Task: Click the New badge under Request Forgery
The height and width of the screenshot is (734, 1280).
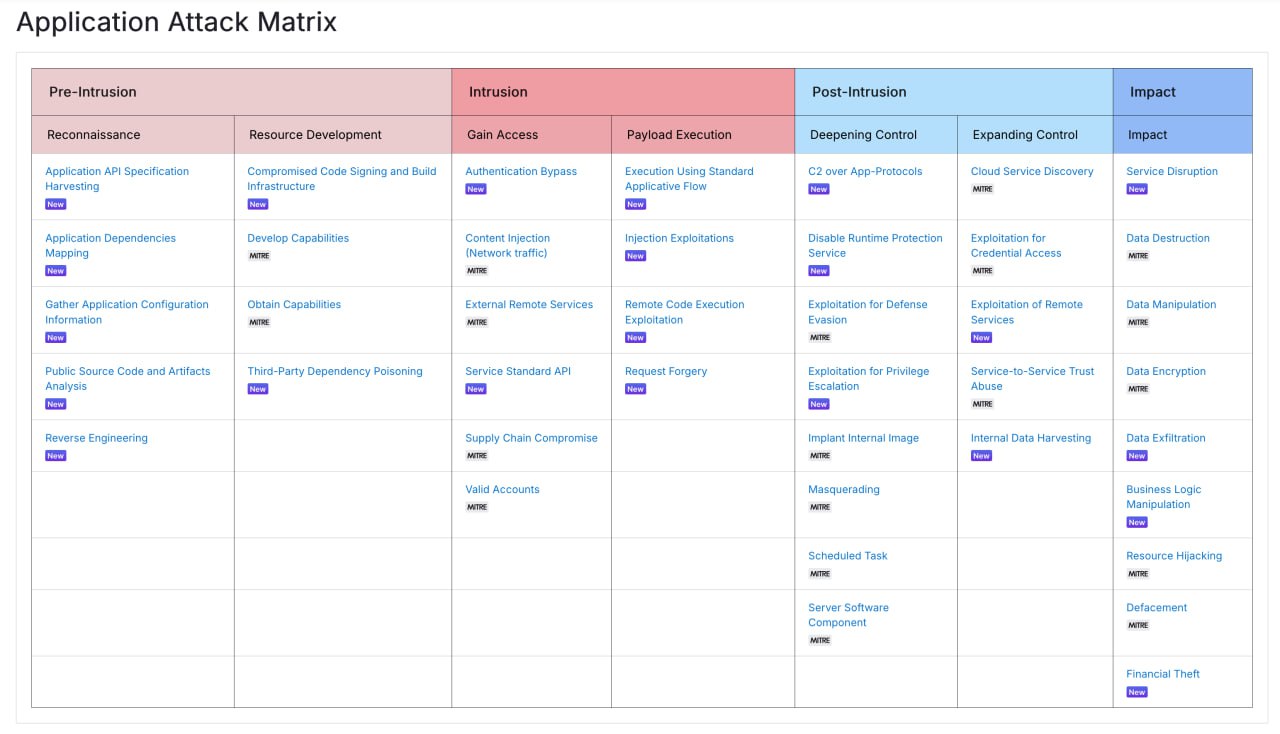Action: click(635, 389)
